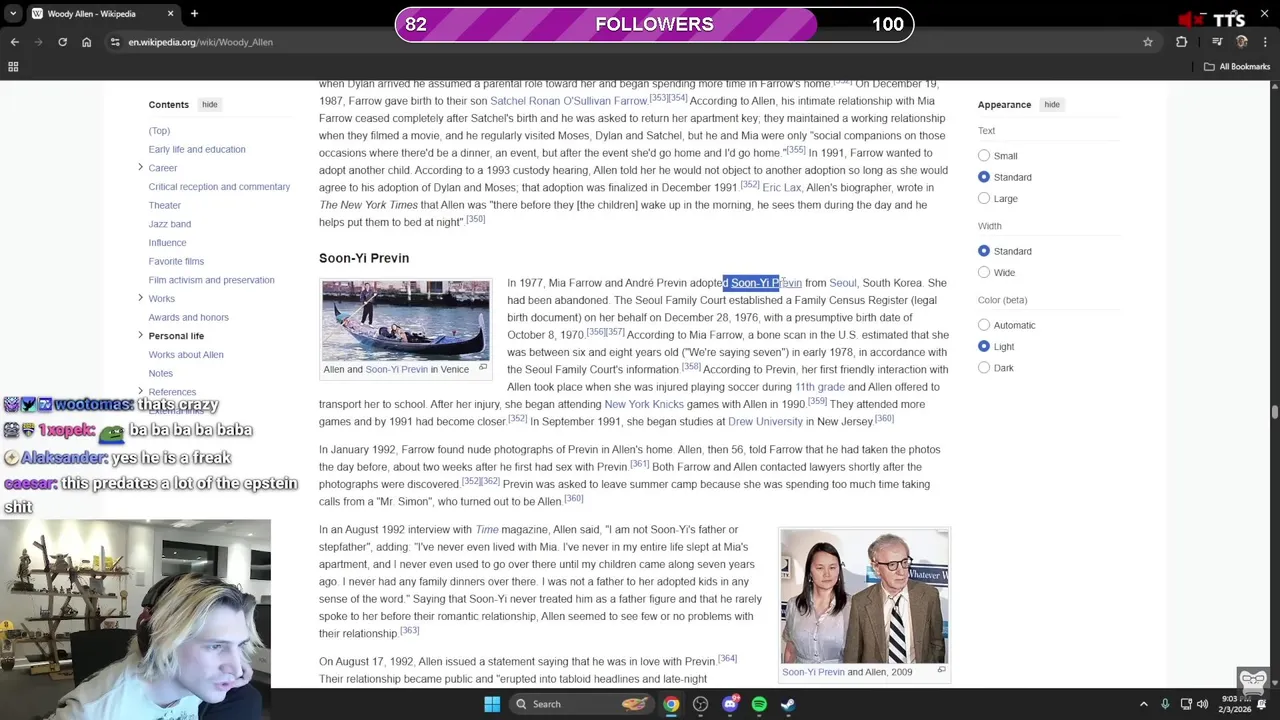Open the tab search dropdown arrow
The width and height of the screenshot is (1280, 720).
[x=13, y=14]
